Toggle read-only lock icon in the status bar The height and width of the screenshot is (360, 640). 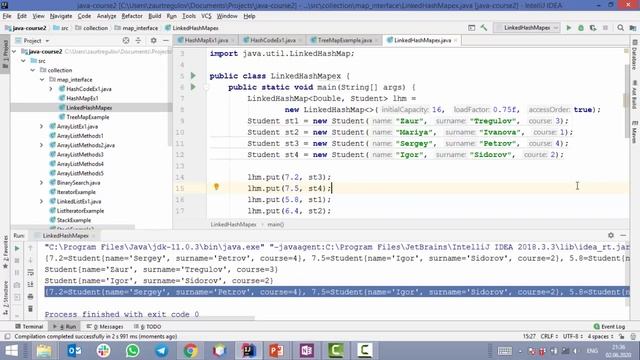point(621,336)
